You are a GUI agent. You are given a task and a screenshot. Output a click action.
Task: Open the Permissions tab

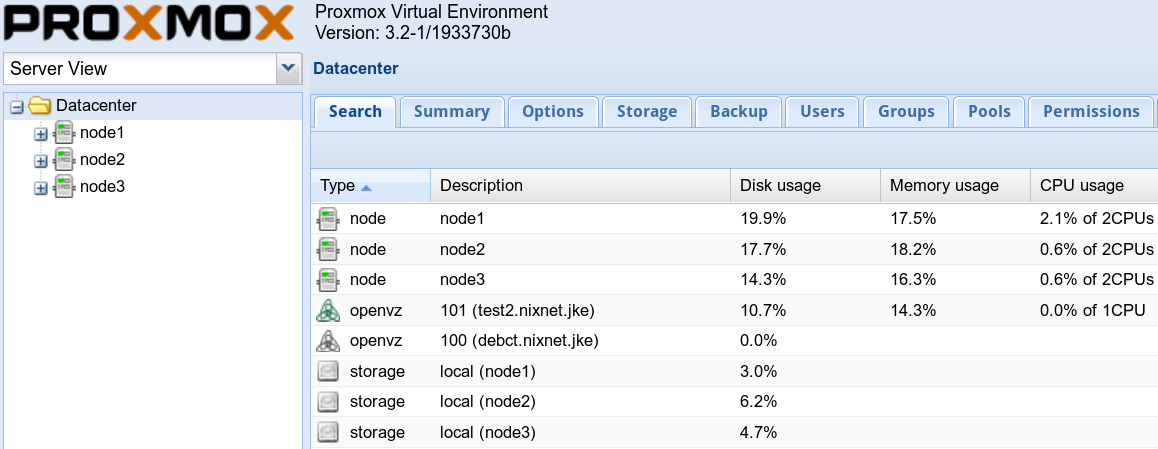point(1092,112)
